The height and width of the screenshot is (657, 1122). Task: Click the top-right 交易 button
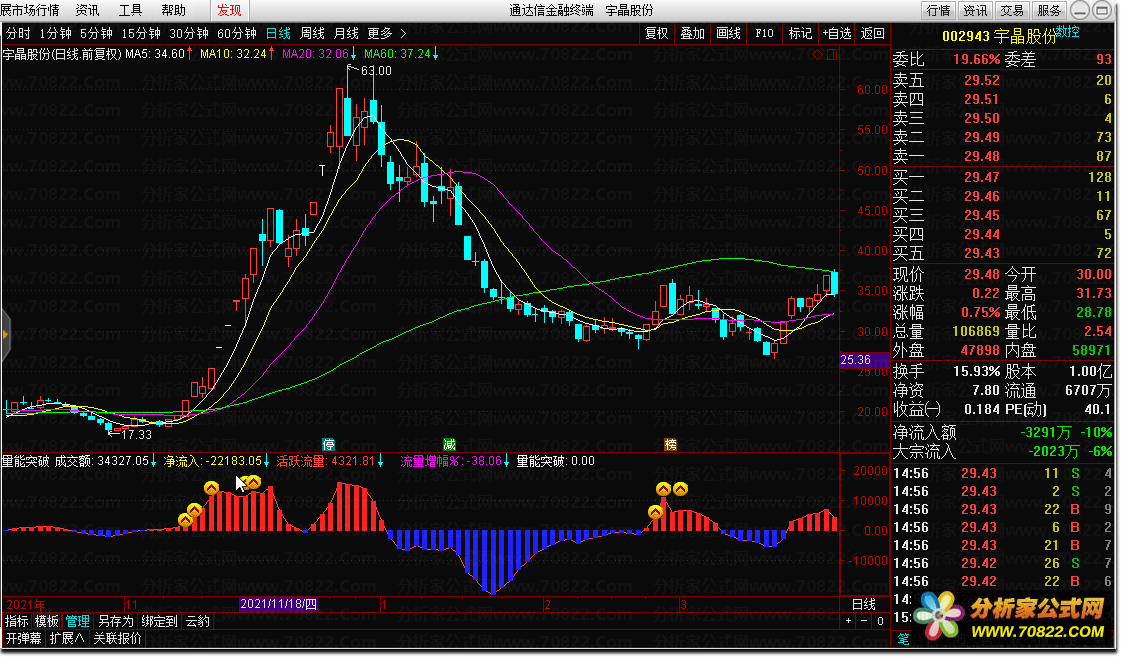tap(1012, 10)
